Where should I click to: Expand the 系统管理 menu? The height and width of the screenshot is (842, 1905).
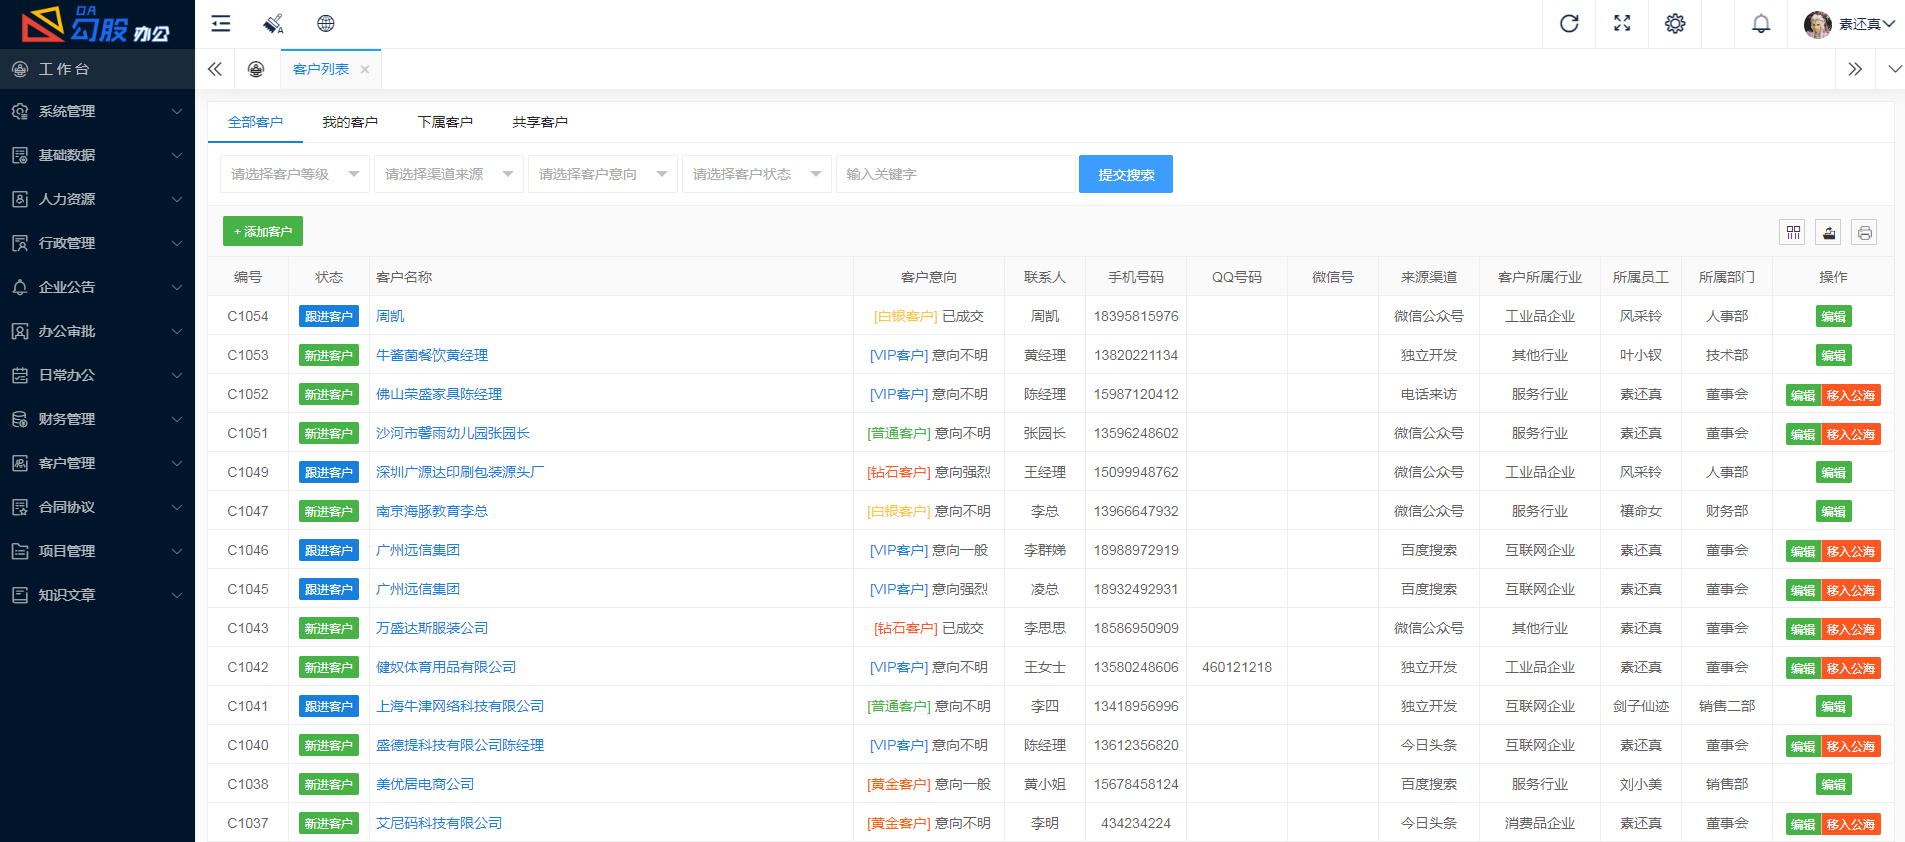tap(97, 111)
